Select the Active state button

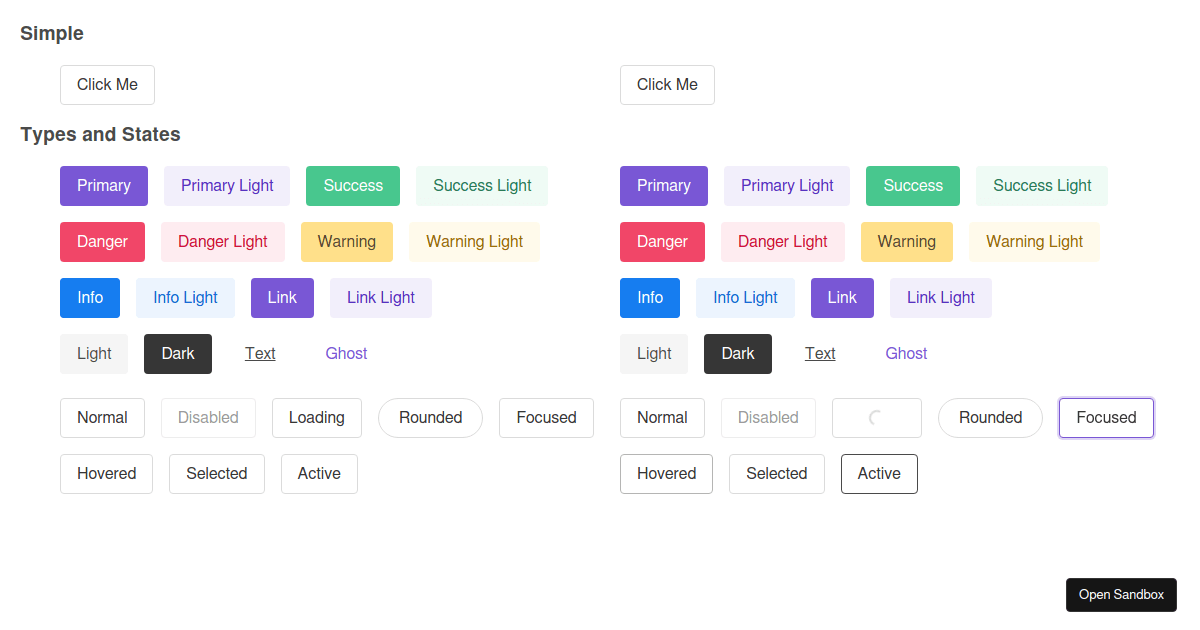(x=879, y=473)
